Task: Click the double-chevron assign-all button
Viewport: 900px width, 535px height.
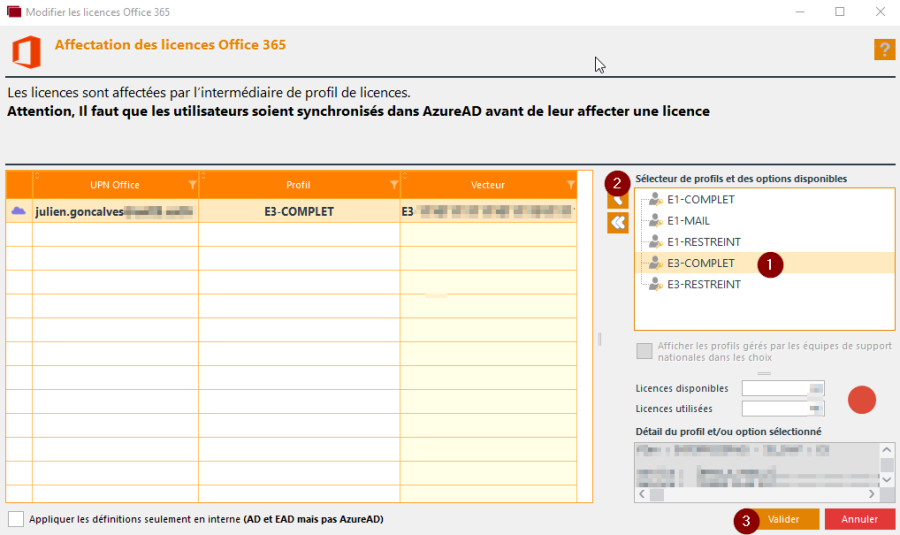Action: coord(618,223)
